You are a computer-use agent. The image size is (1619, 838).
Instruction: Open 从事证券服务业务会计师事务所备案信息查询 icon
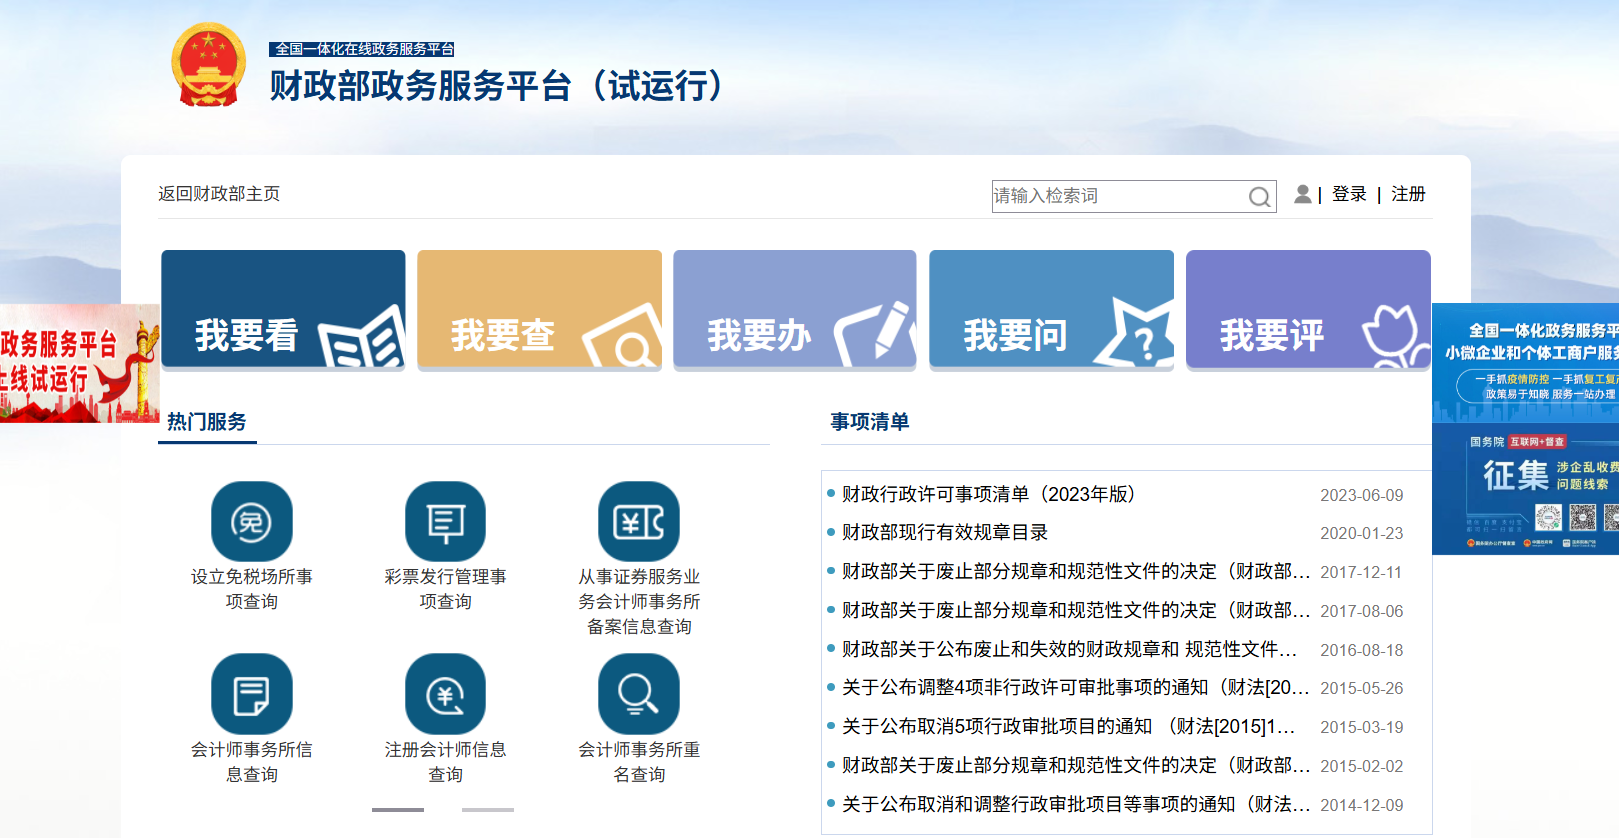pos(639,521)
